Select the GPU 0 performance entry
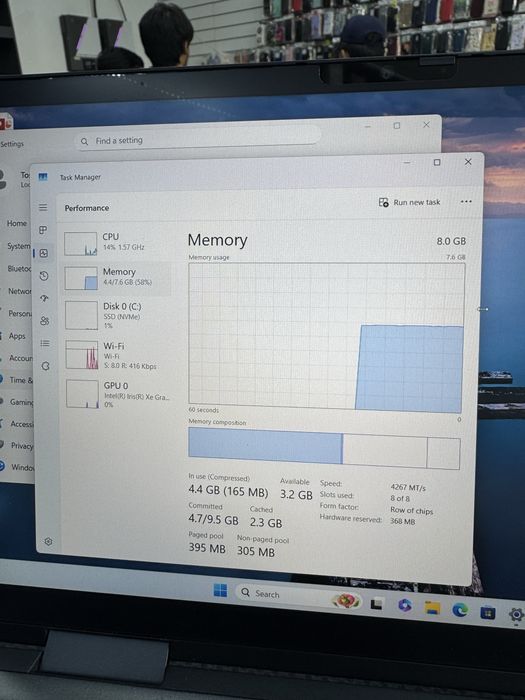525x700 pixels. point(119,394)
